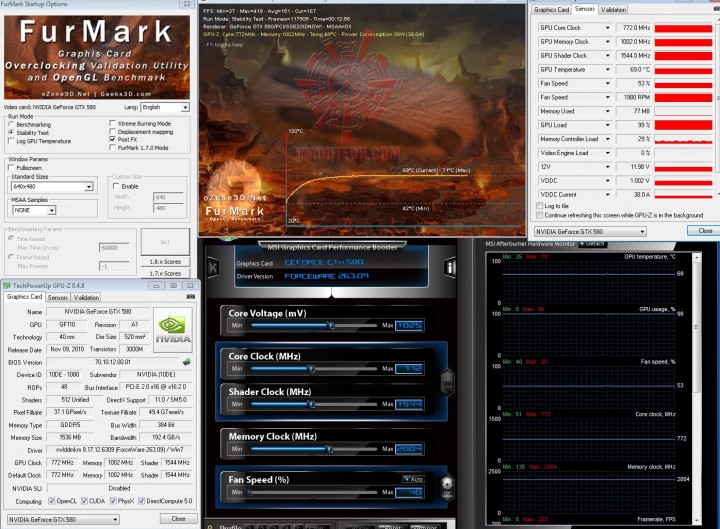Select Sensors tab in upper-right GPU-Z window
Viewport: 720px width, 529px height.
[x=585, y=9]
